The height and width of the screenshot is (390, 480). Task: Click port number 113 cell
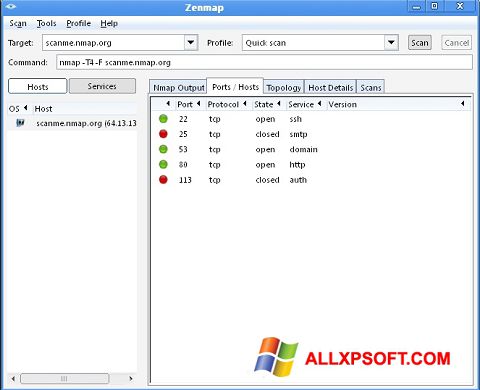click(x=185, y=180)
